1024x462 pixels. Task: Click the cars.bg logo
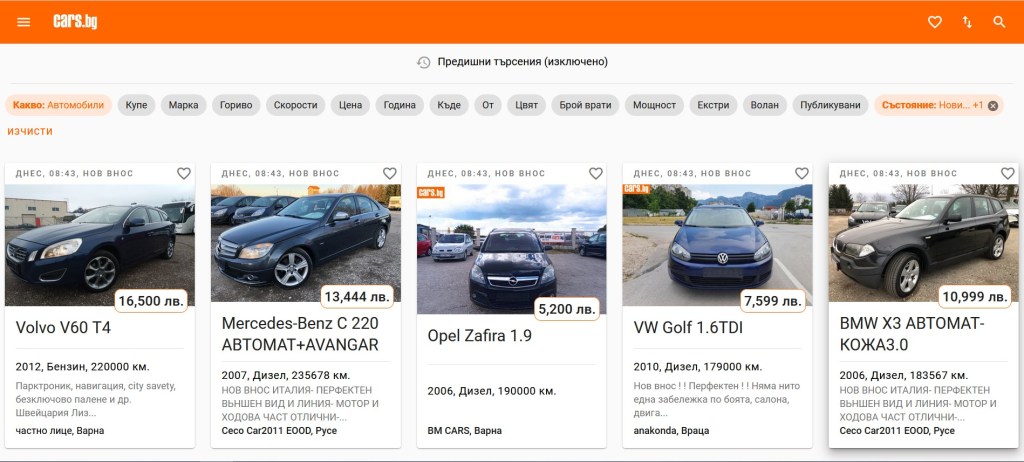tap(75, 22)
